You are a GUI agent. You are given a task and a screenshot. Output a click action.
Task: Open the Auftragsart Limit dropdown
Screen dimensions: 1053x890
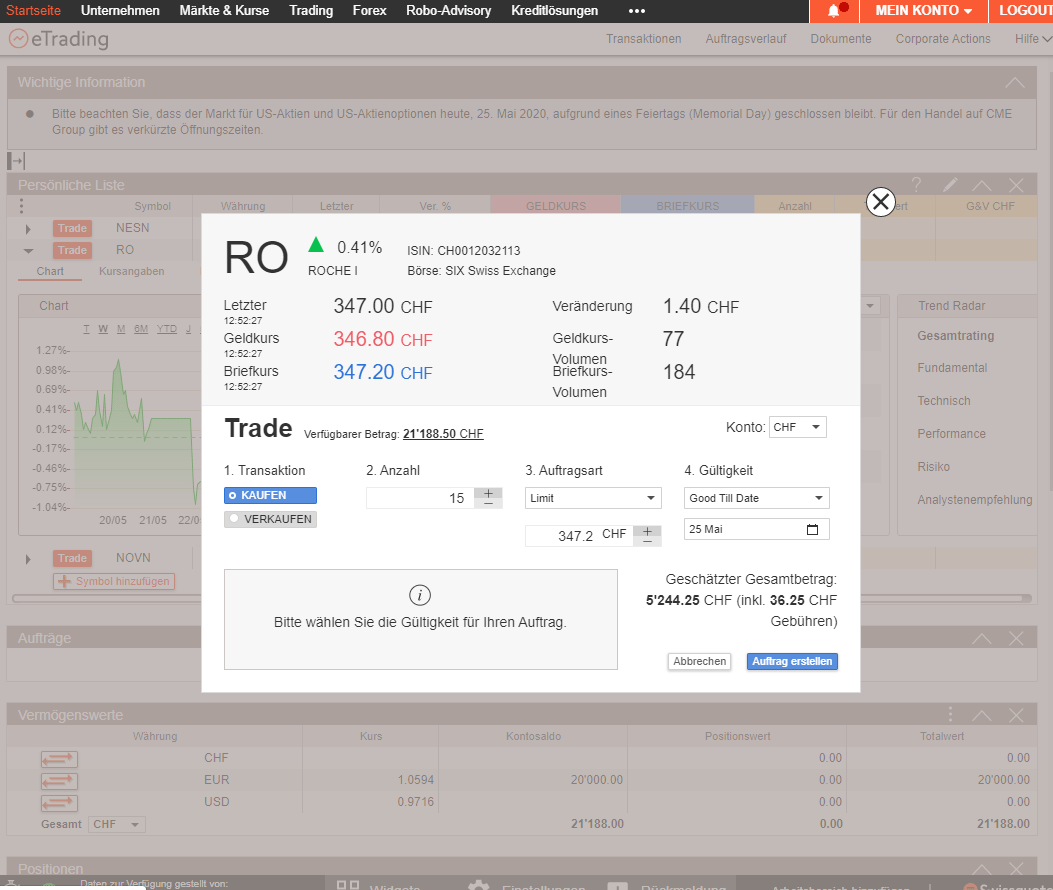tap(593, 498)
